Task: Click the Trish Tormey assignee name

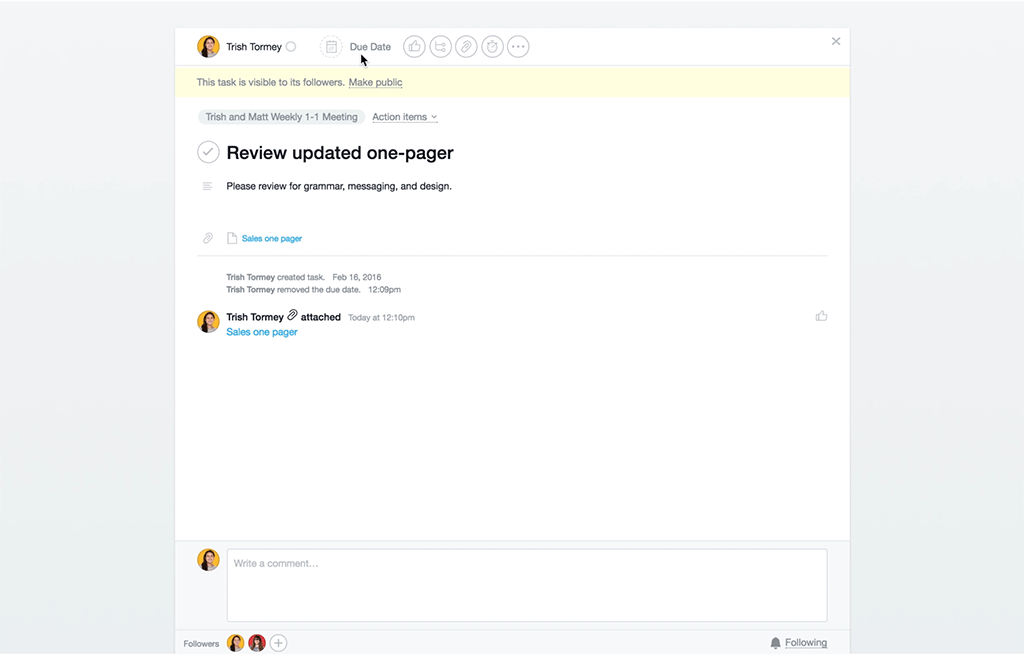Action: 254,47
